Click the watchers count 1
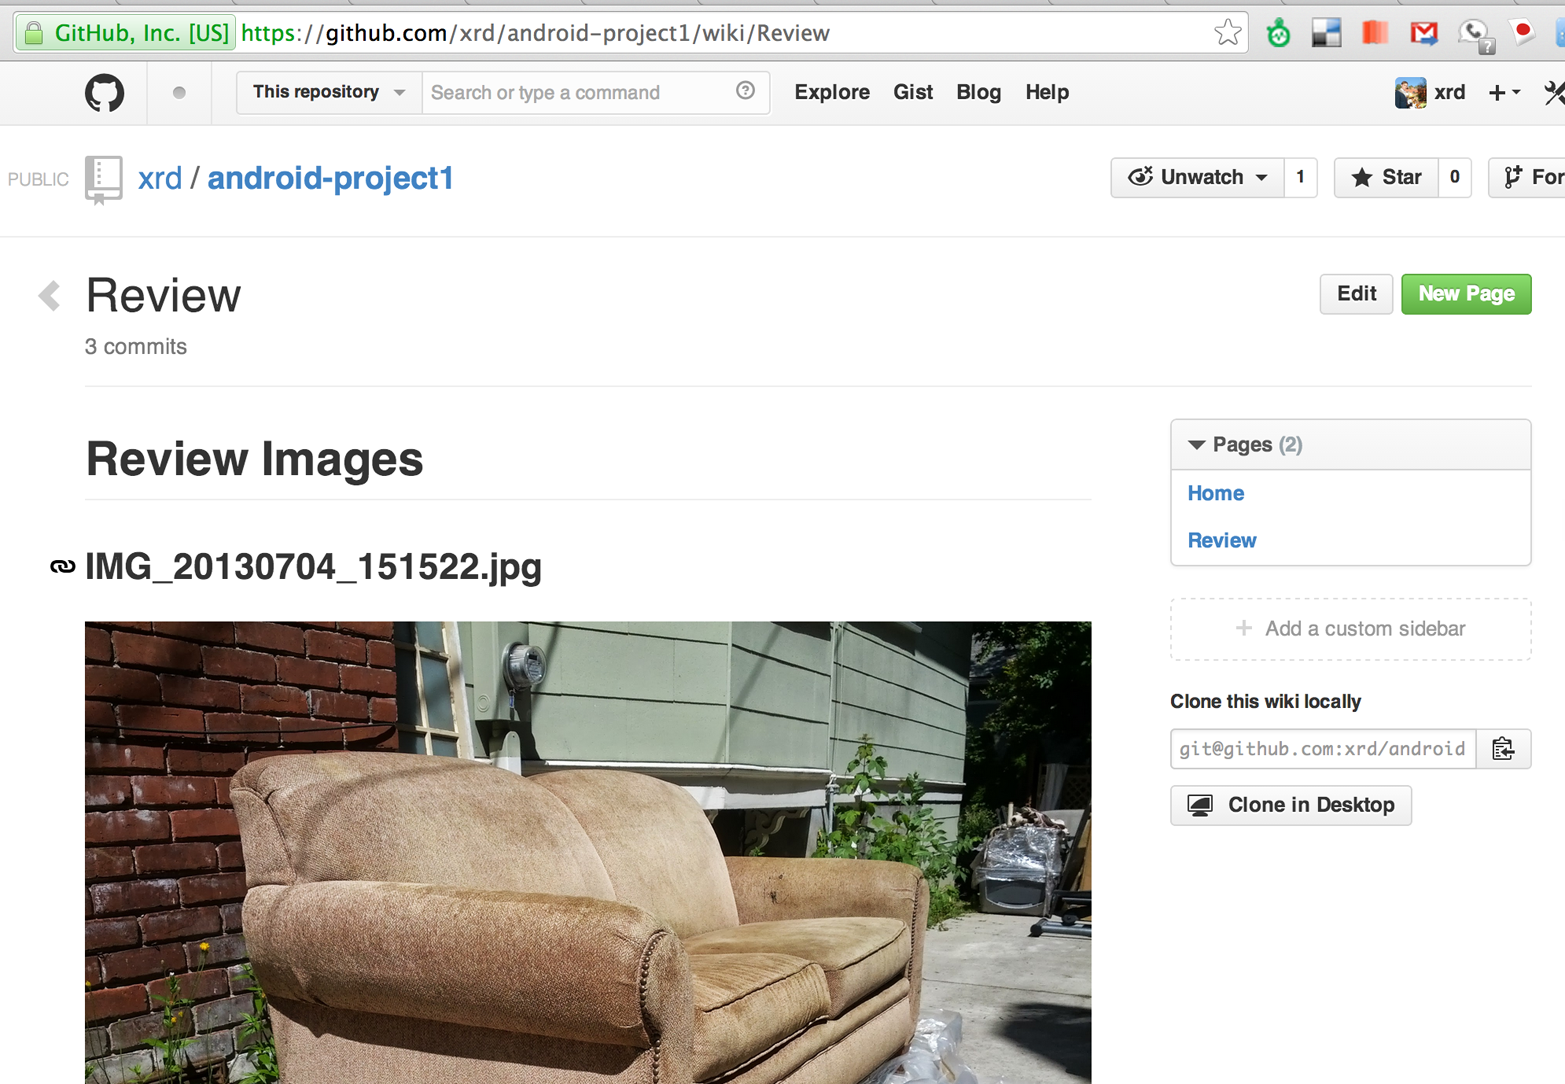This screenshot has width=1565, height=1084. tap(1301, 177)
